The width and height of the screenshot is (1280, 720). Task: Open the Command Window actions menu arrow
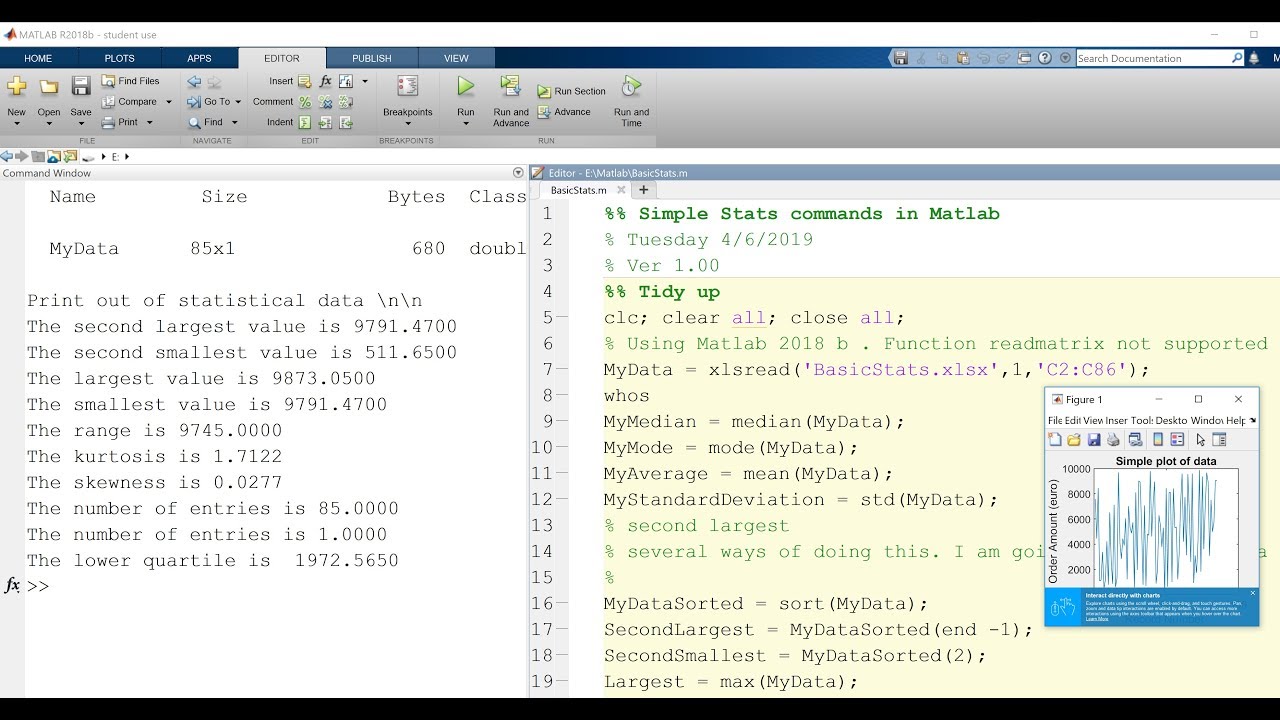(x=518, y=173)
